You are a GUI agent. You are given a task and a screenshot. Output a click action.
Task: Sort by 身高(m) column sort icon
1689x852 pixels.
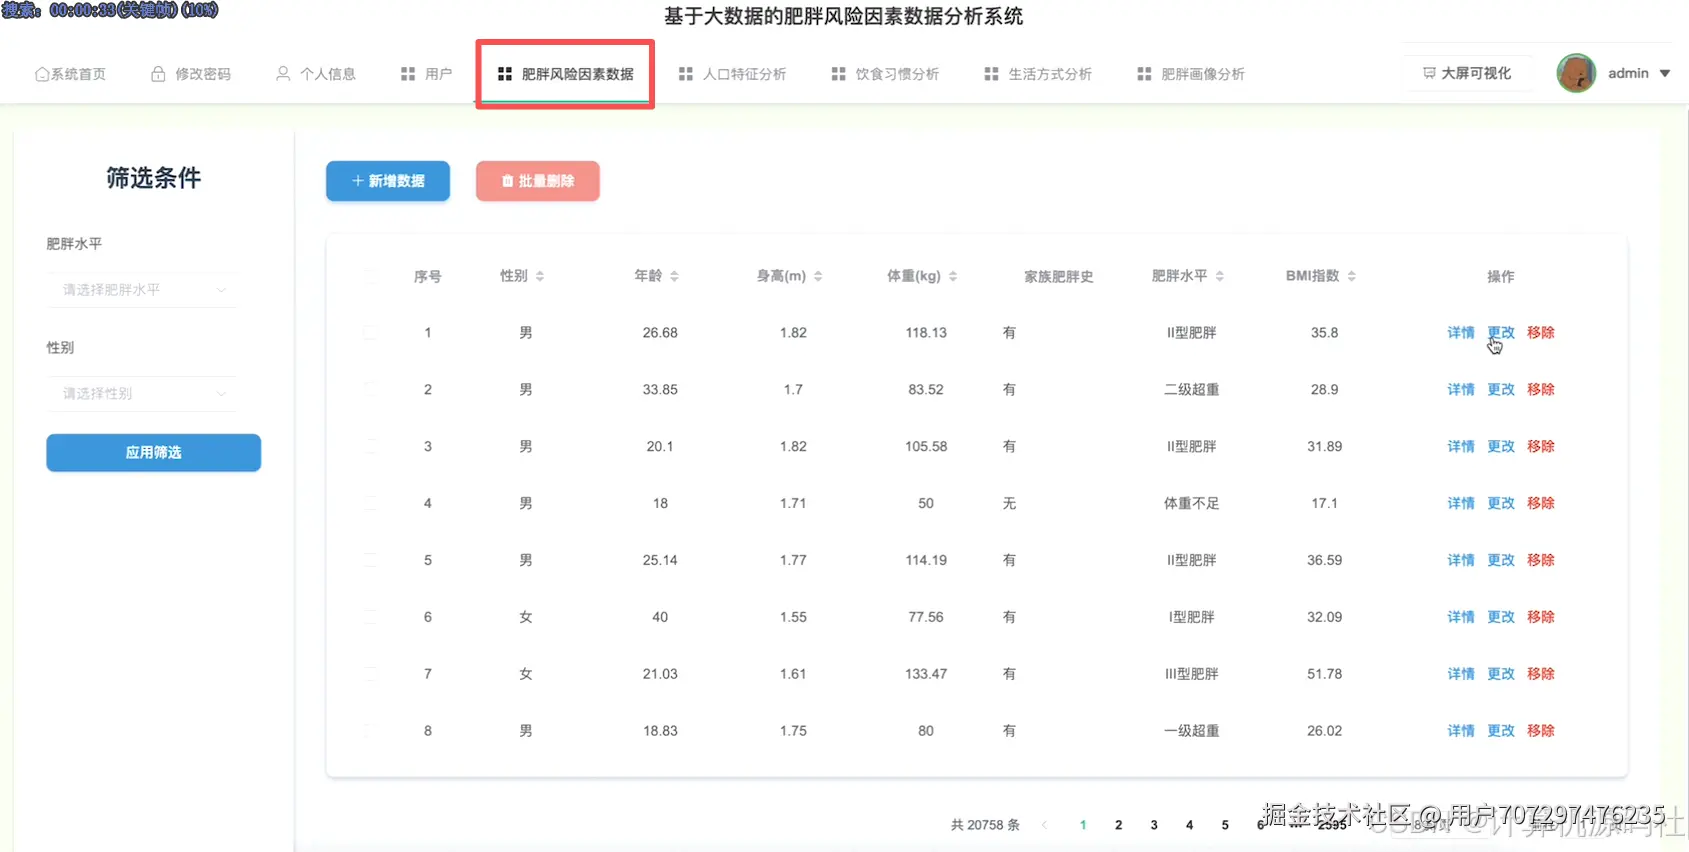818,276
